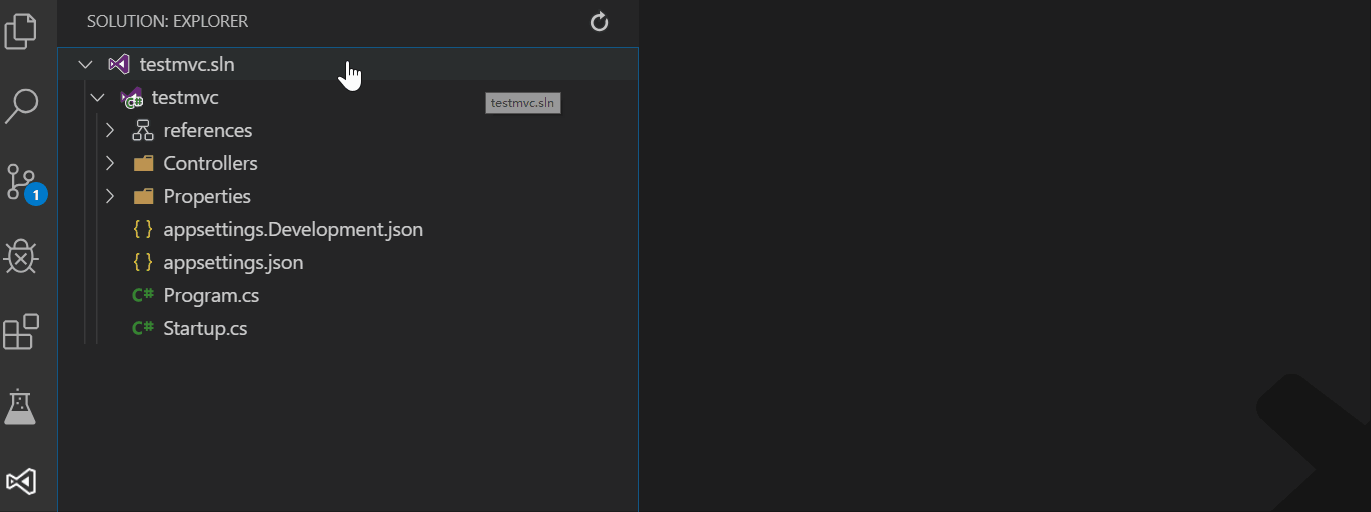The height and width of the screenshot is (512, 1371).
Task: Open the Visual Studio solution explorer view
Action: pos(22,482)
